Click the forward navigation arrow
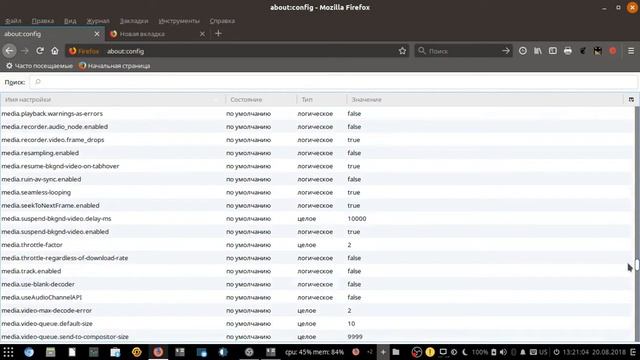640x360 pixels. click(24, 51)
